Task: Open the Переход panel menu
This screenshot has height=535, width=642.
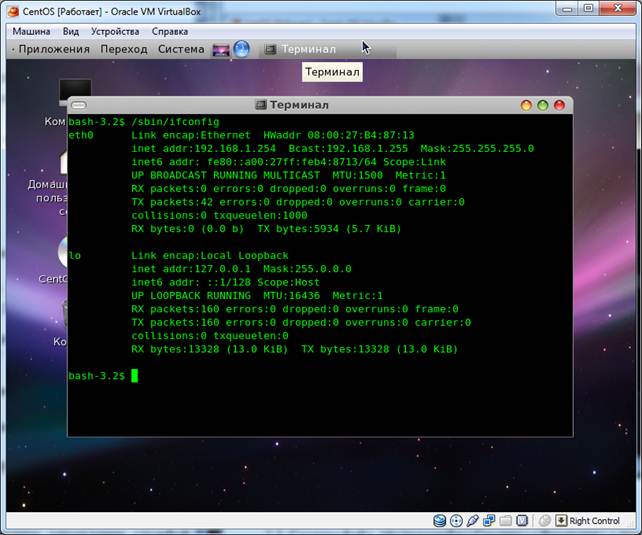Action: (x=124, y=49)
